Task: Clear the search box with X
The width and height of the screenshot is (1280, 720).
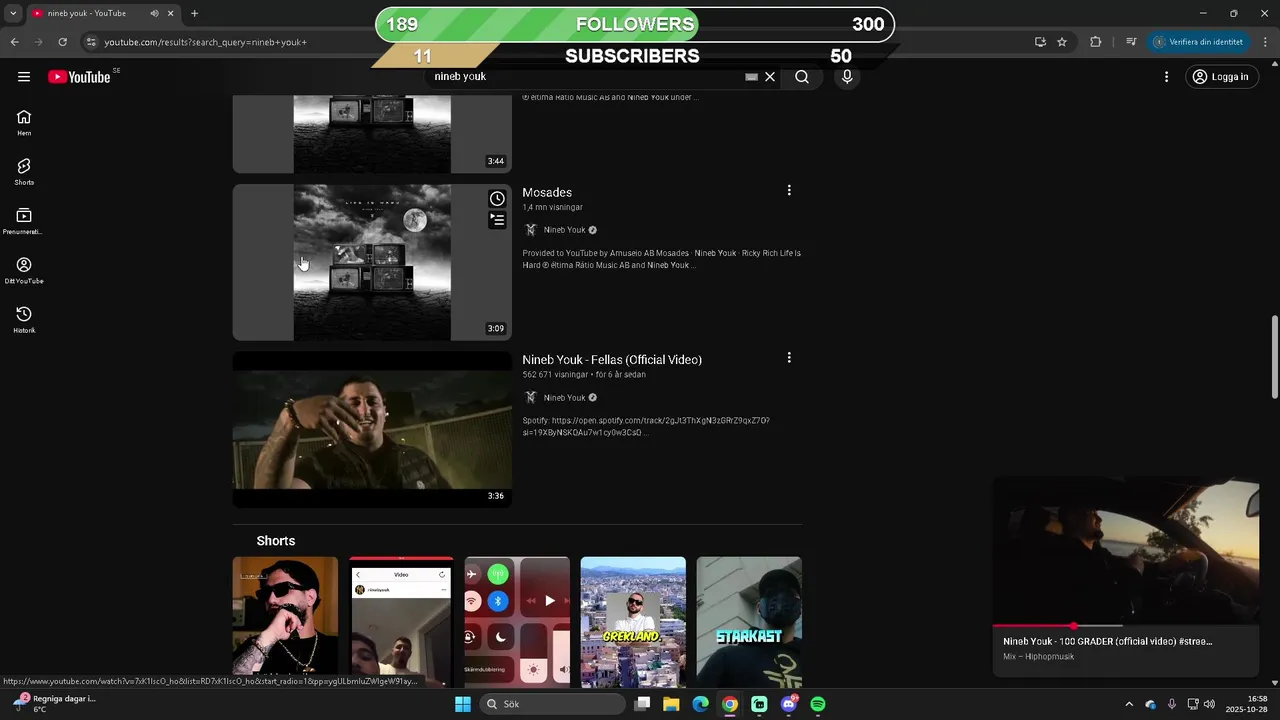Action: (x=770, y=77)
